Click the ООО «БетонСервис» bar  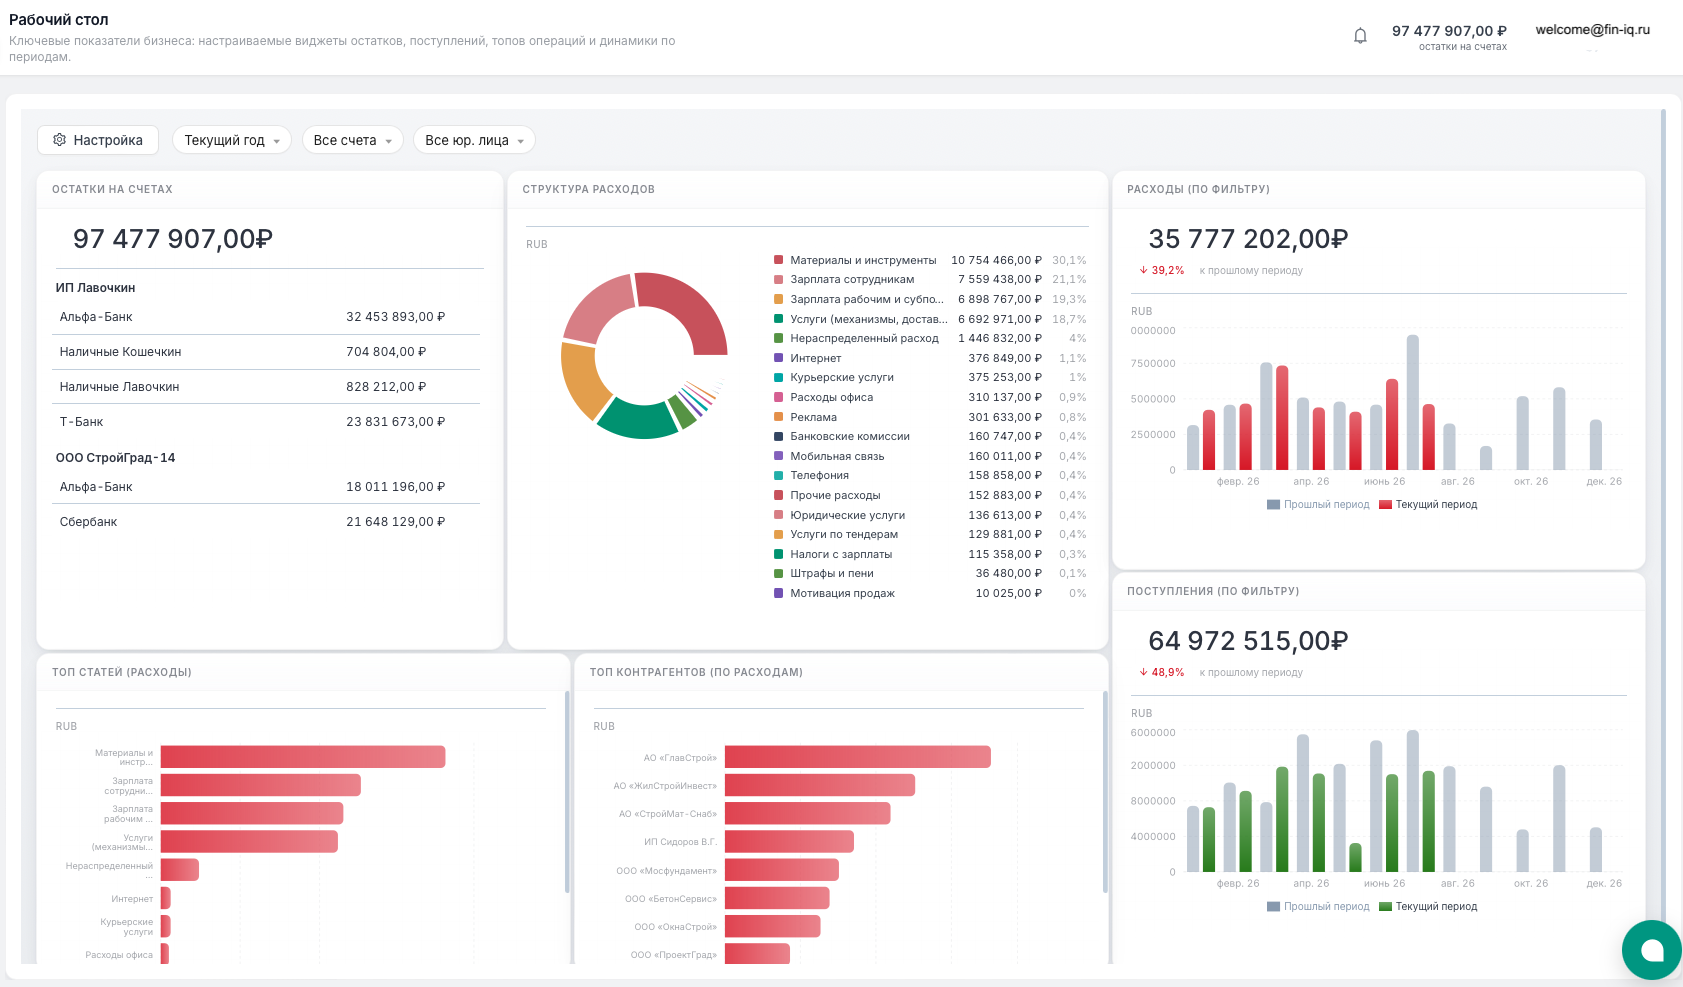[x=777, y=898]
